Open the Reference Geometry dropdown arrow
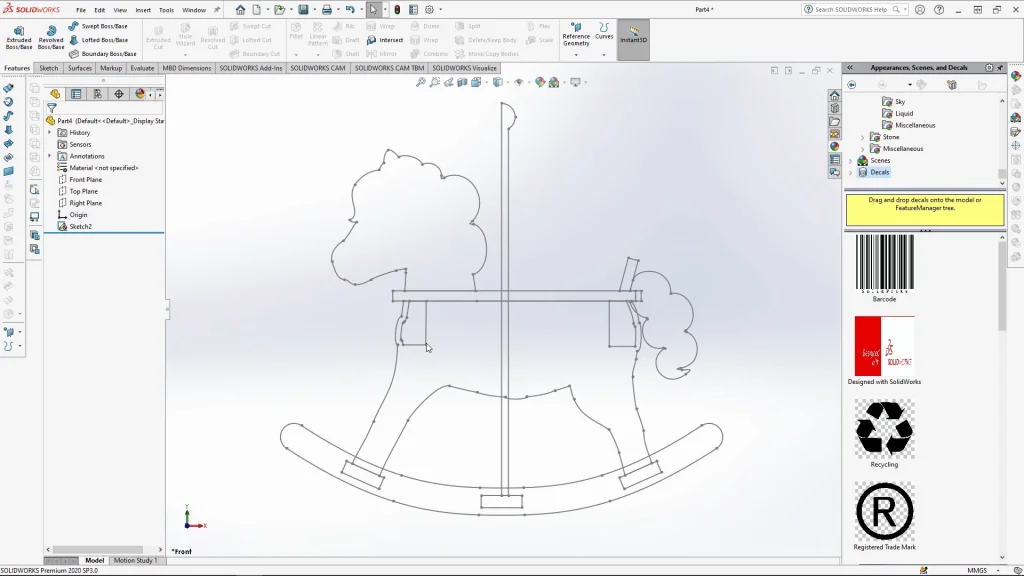Viewport: 1024px width, 576px height. coord(576,55)
